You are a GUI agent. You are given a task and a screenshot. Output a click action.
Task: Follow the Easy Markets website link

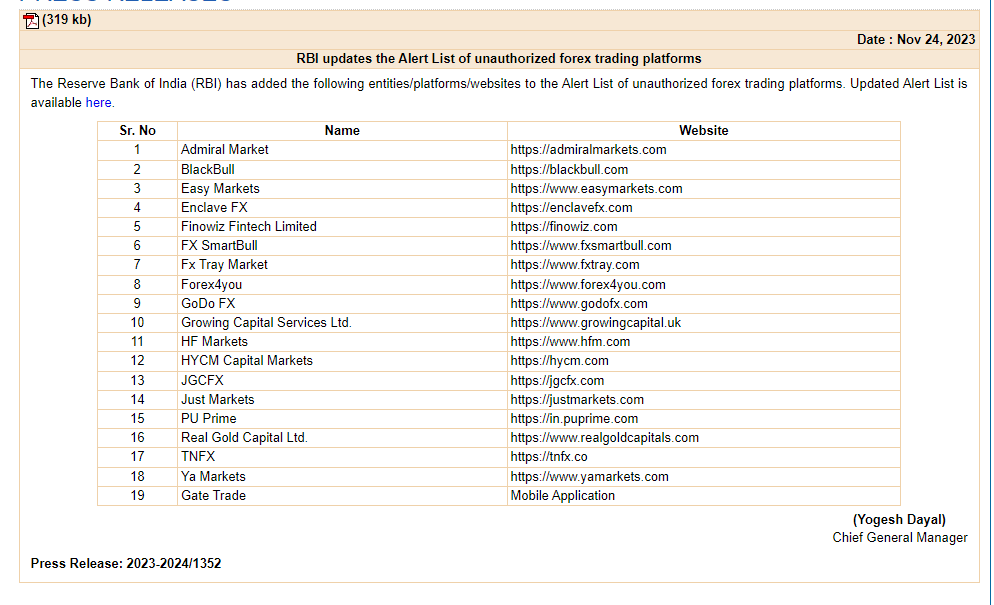[596, 188]
